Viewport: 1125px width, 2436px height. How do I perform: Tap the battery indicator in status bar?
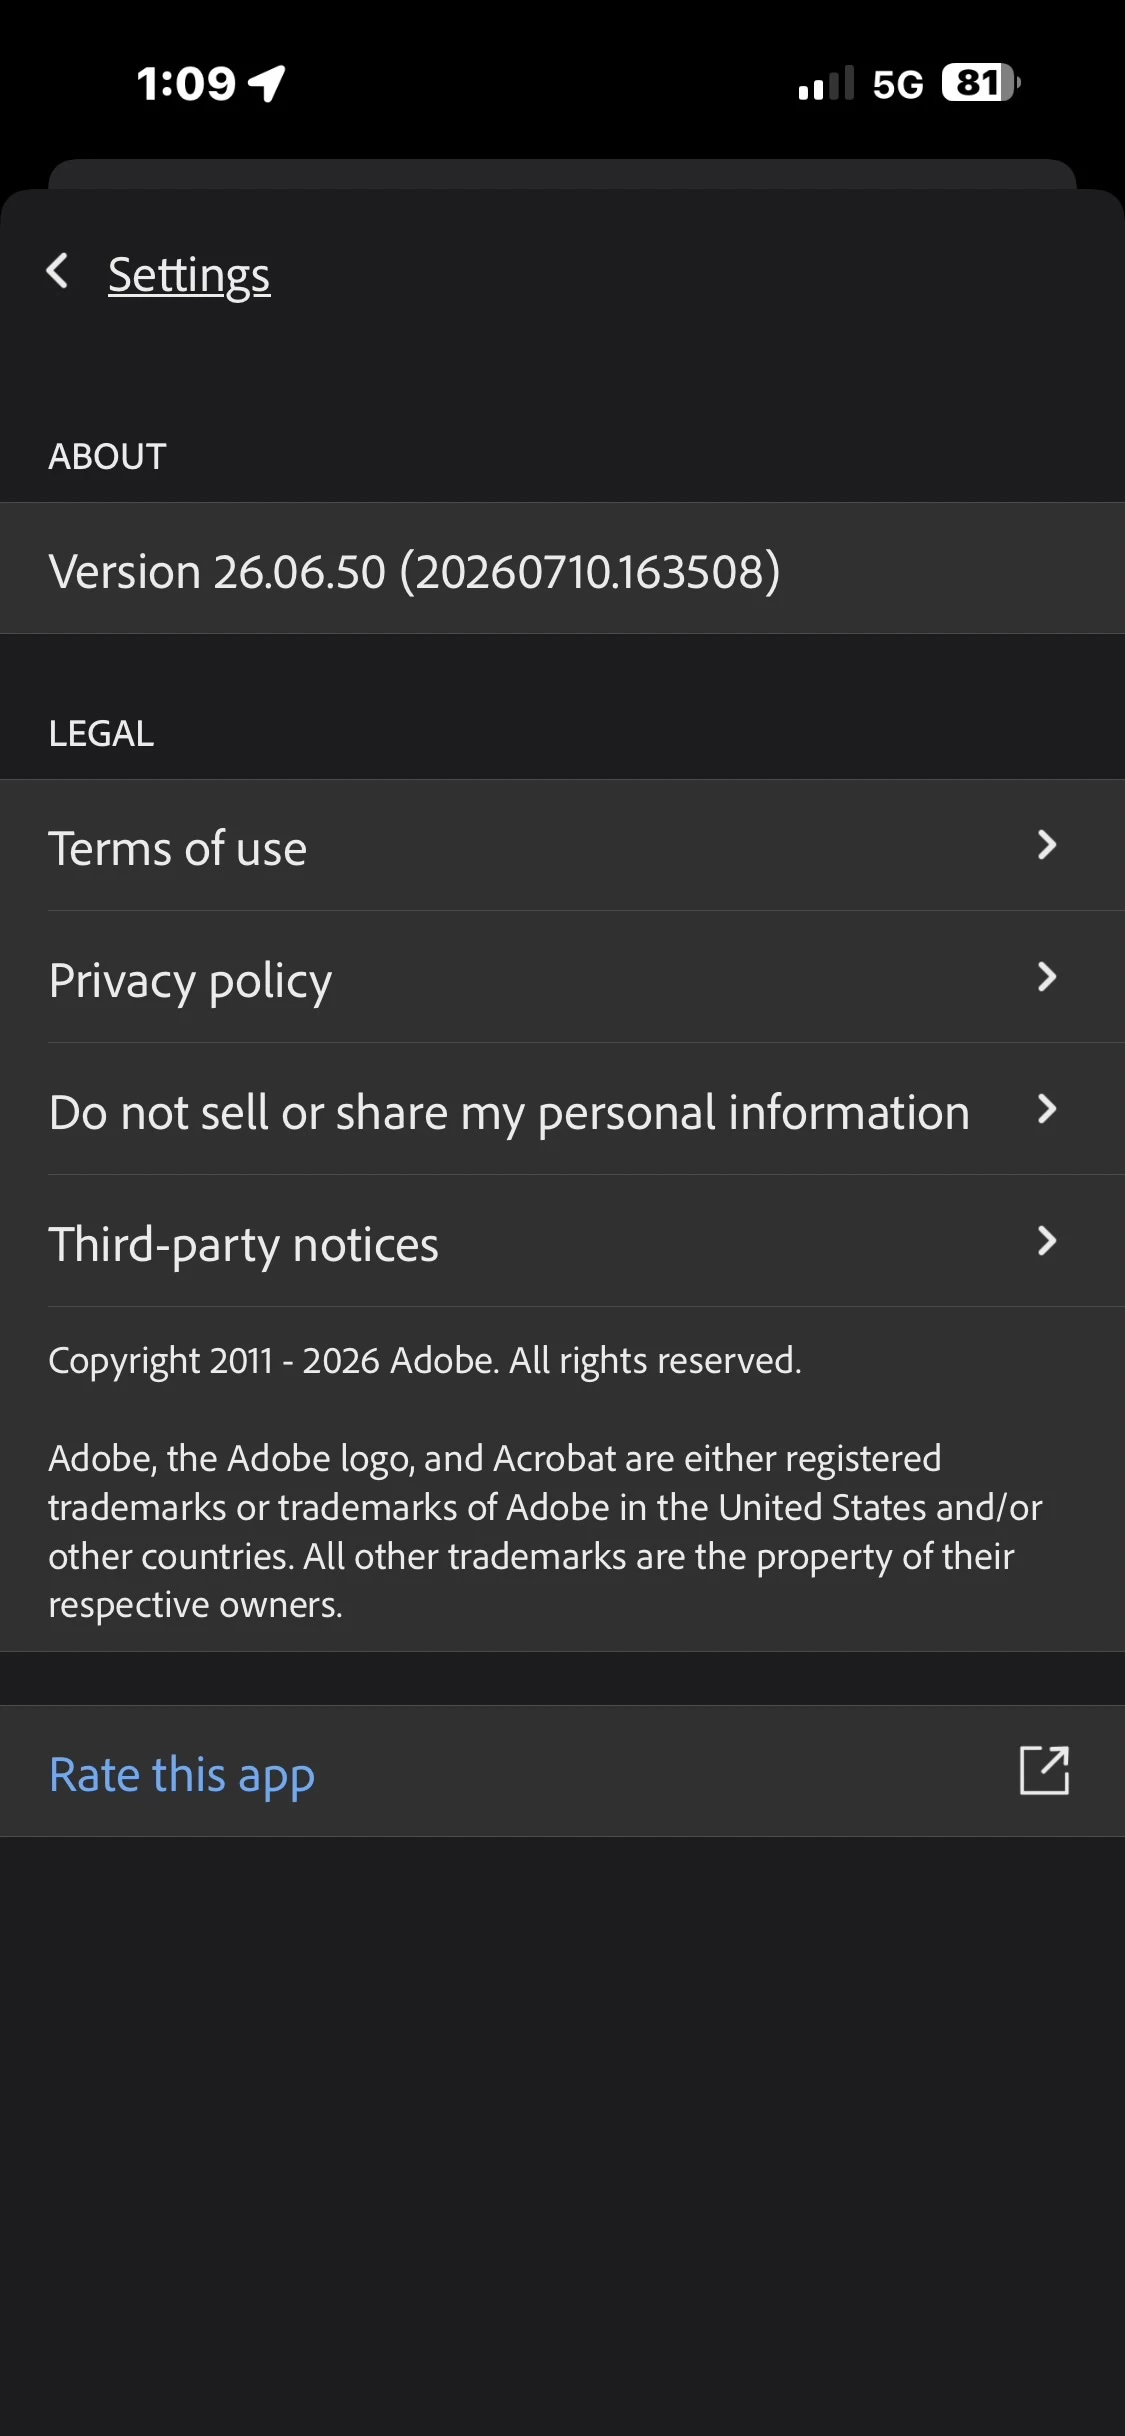pos(981,83)
